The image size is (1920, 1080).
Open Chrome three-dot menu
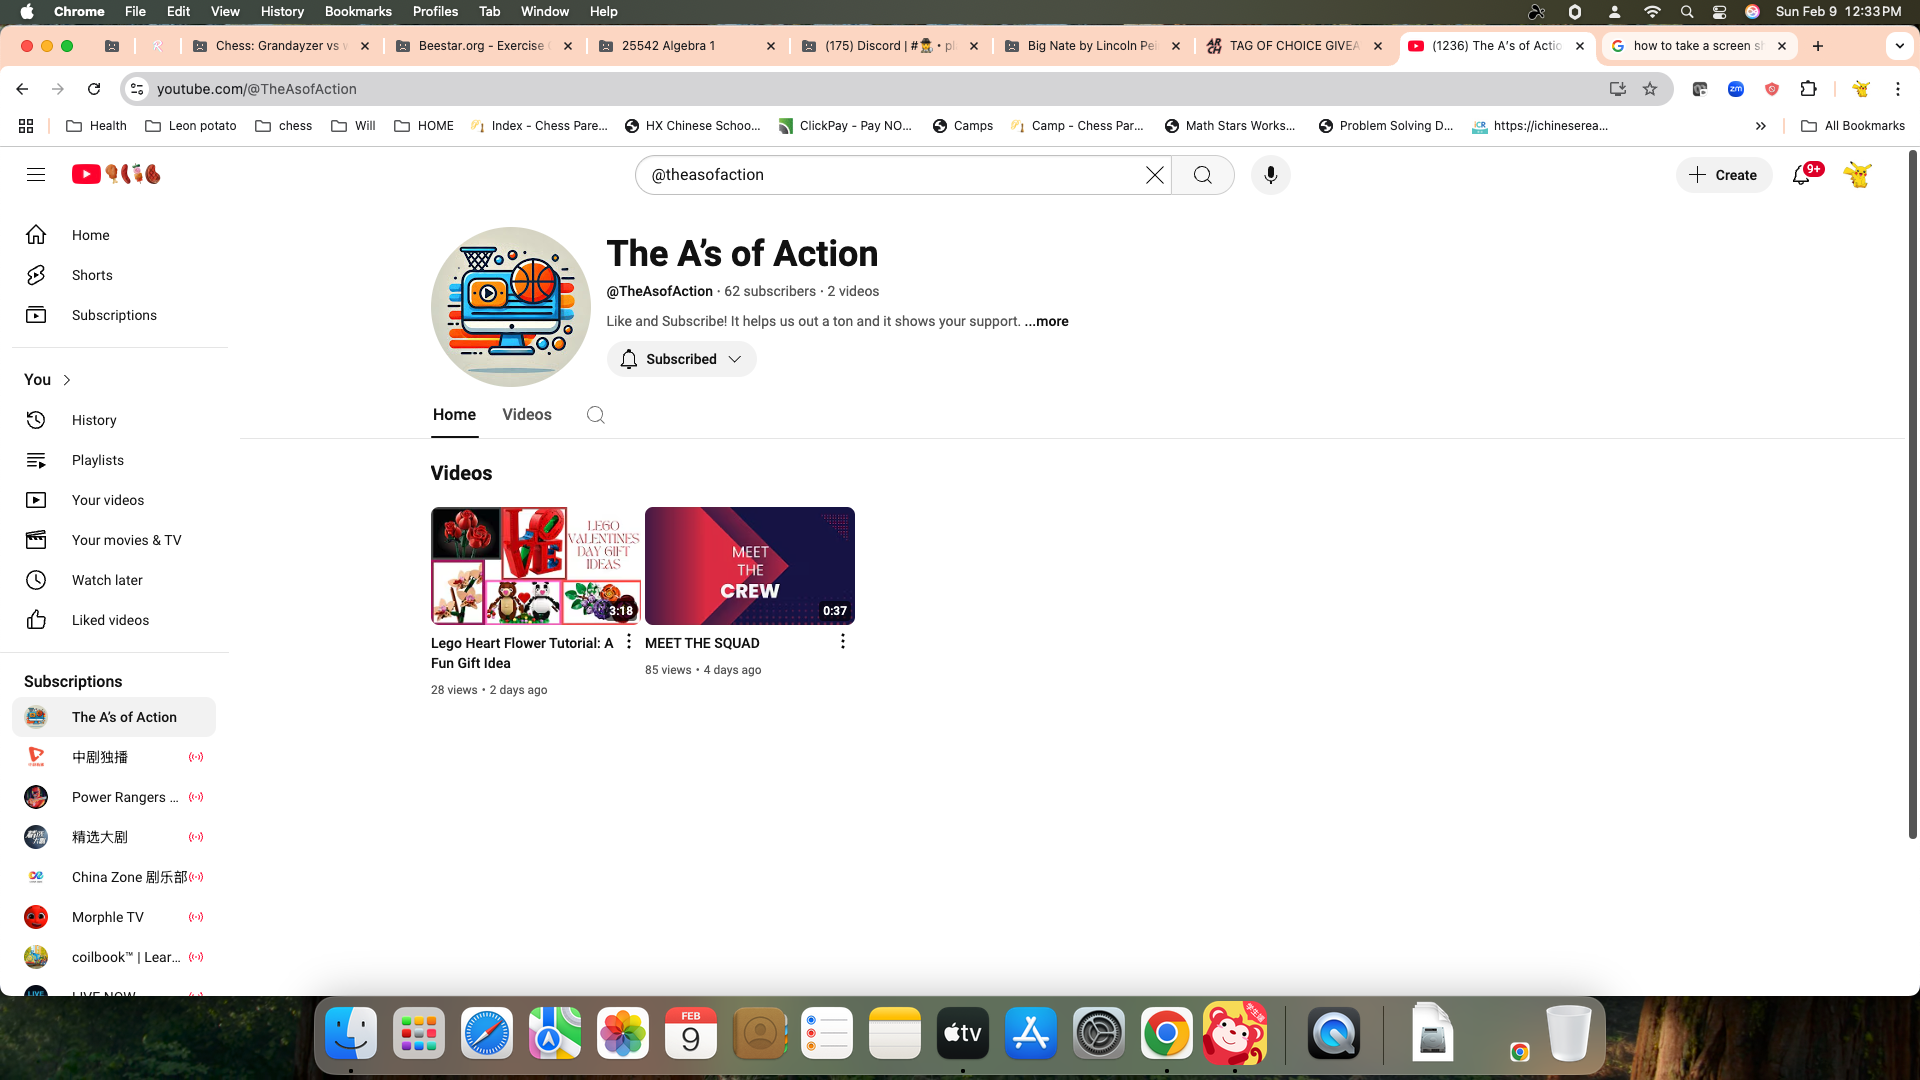[x=1898, y=89]
